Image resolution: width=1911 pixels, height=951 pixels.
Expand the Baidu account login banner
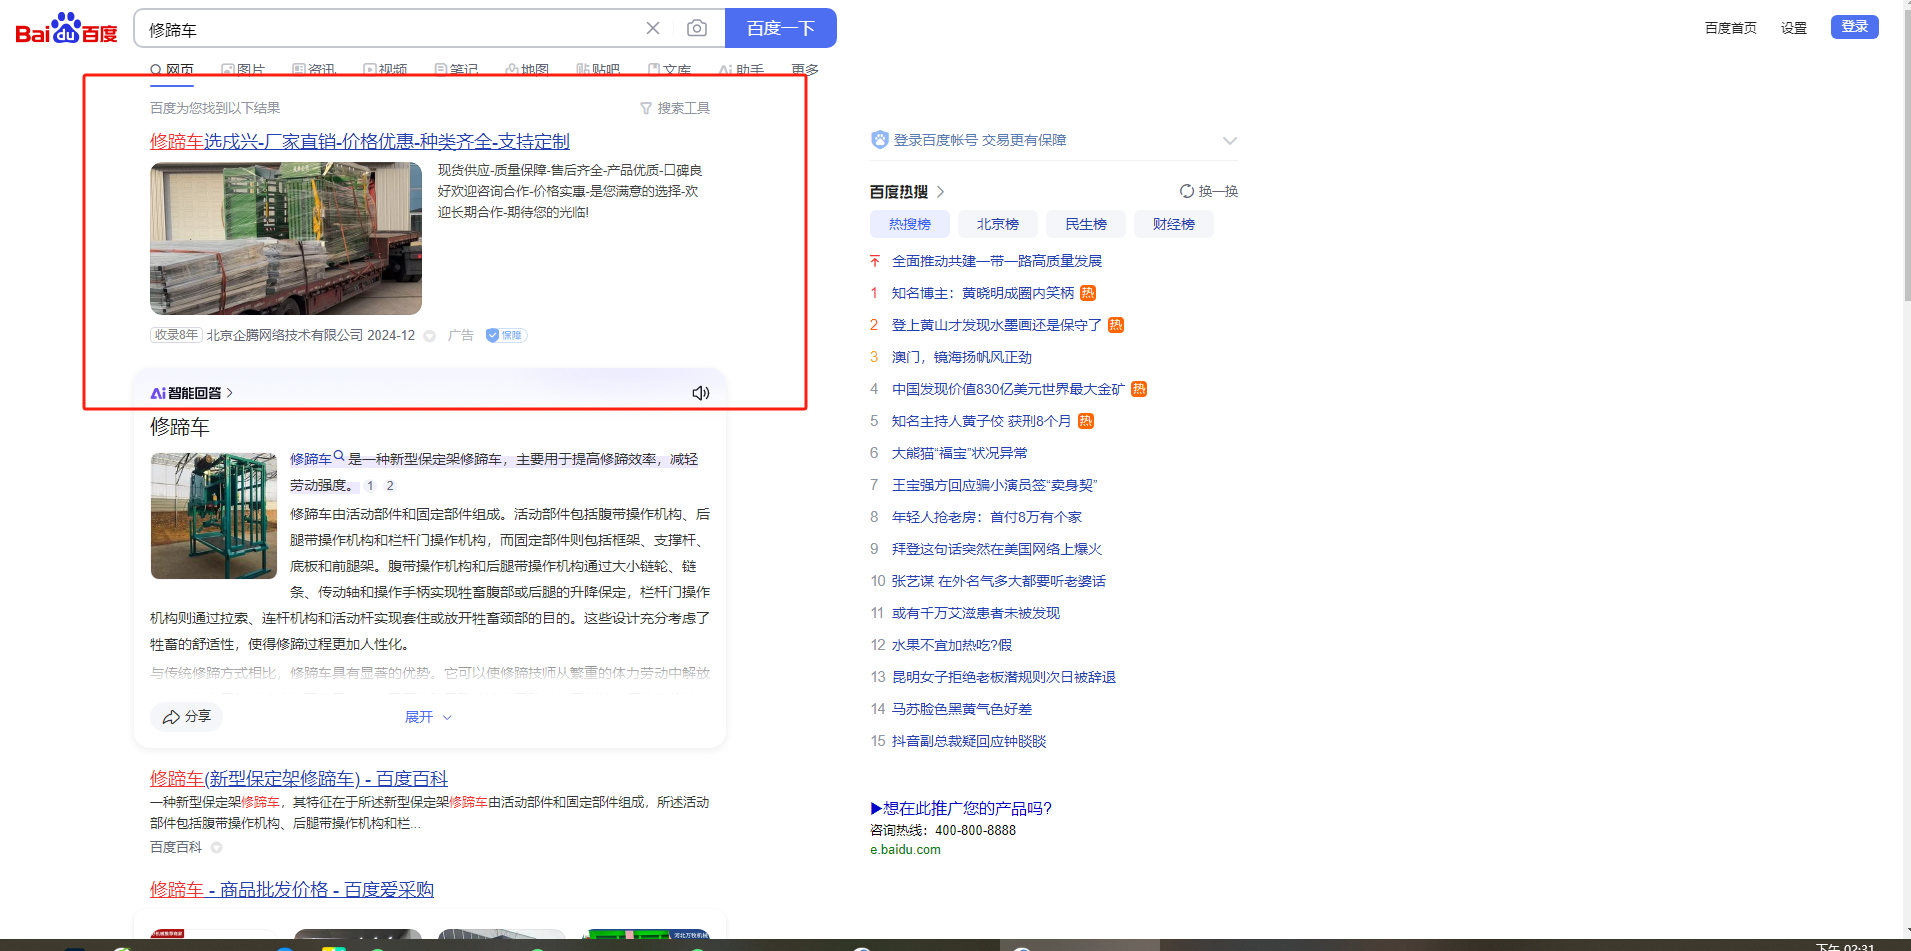point(1229,140)
